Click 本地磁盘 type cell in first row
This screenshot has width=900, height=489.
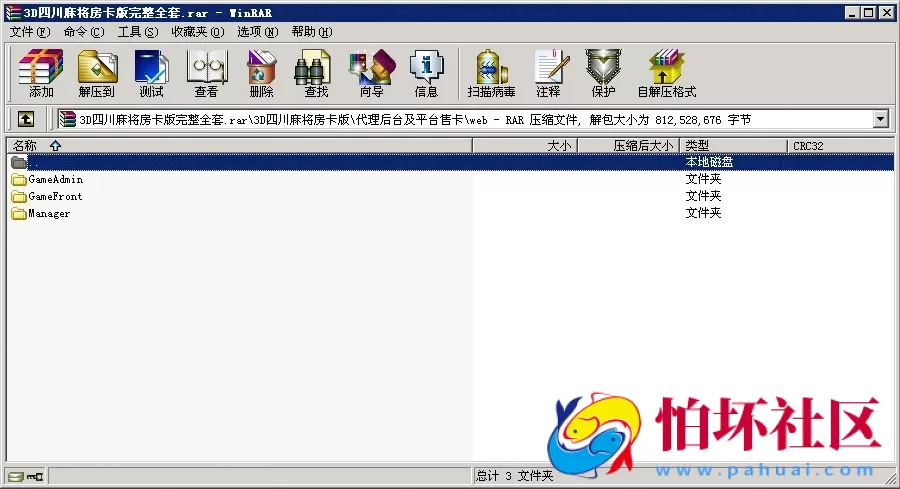click(x=709, y=162)
